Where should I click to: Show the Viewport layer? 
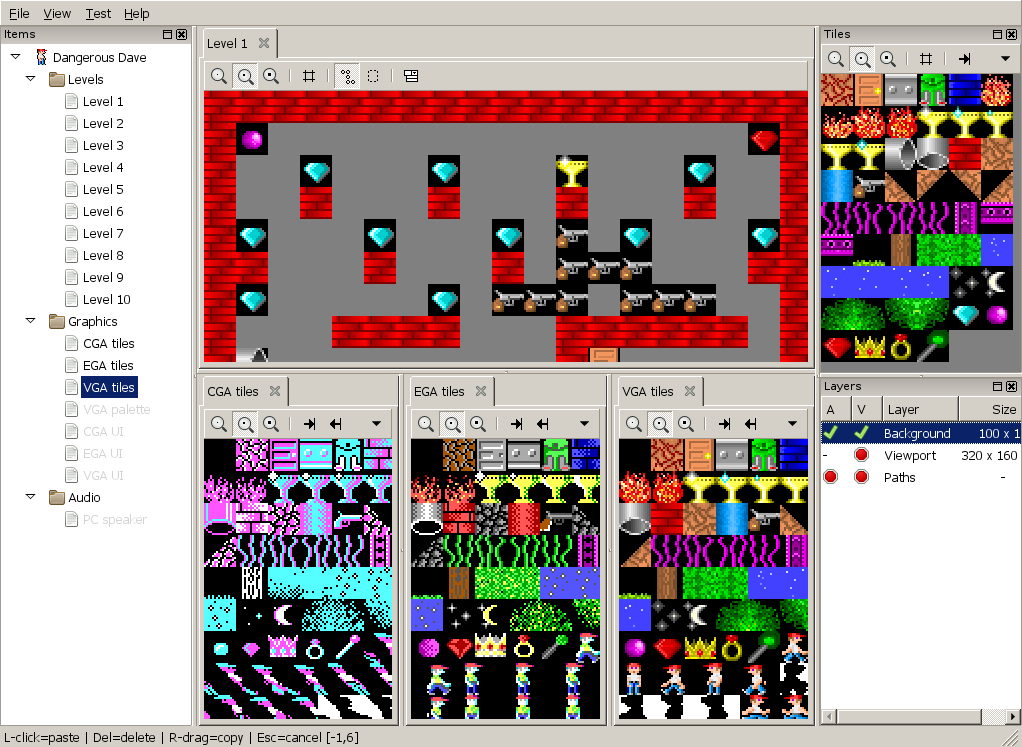click(862, 455)
